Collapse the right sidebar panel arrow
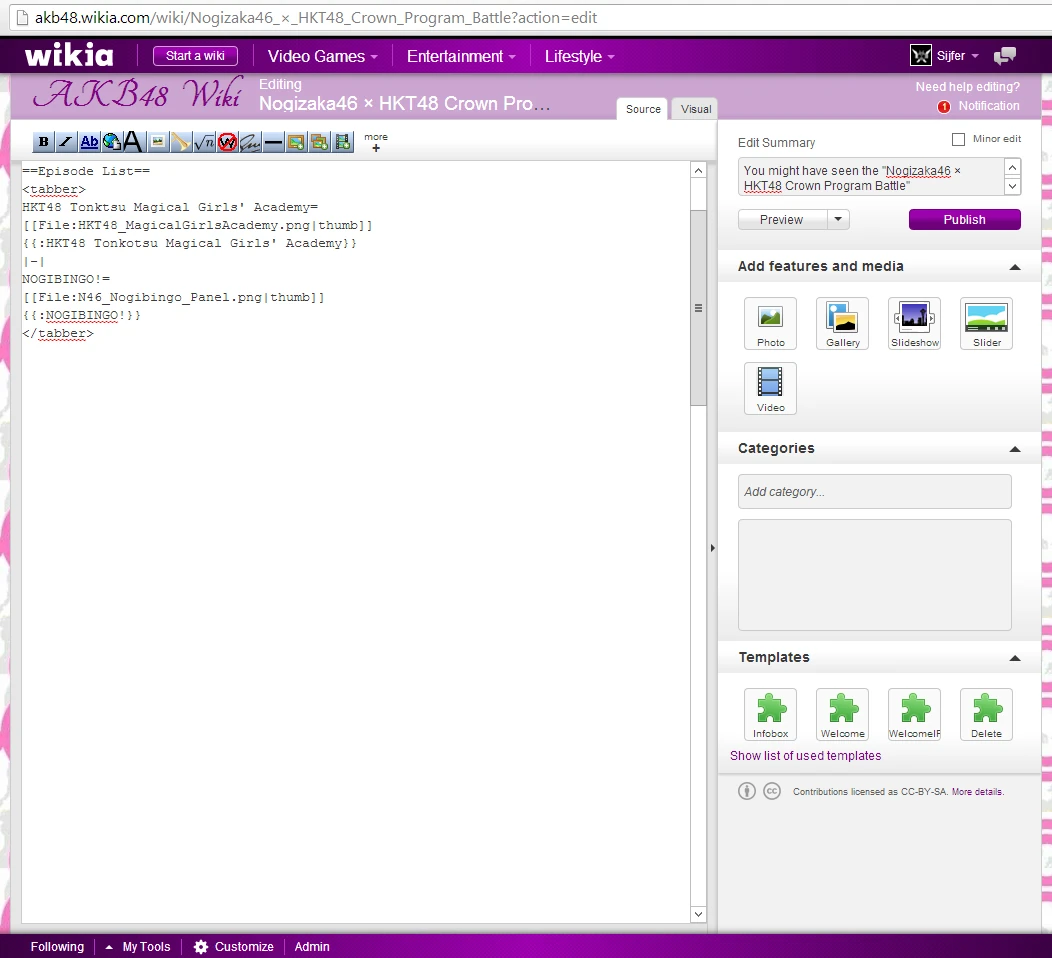The image size is (1052, 958). tap(712, 548)
